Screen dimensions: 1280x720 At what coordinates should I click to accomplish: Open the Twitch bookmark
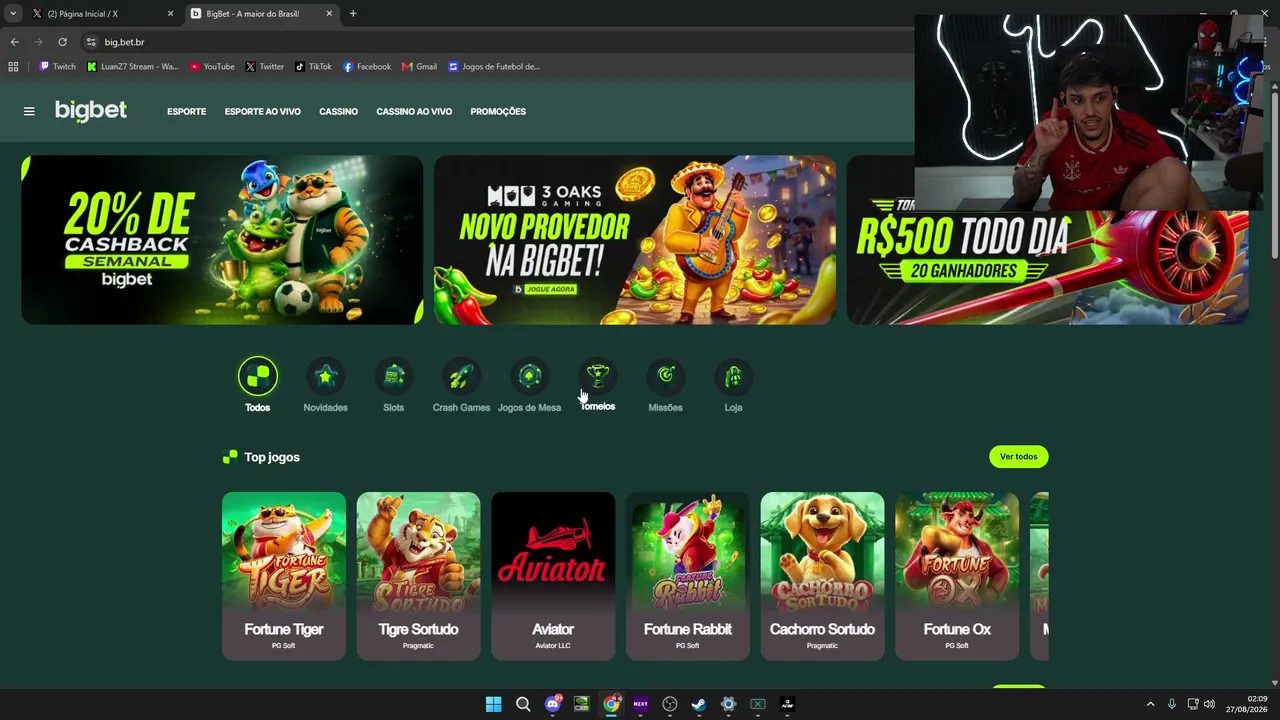[x=57, y=67]
